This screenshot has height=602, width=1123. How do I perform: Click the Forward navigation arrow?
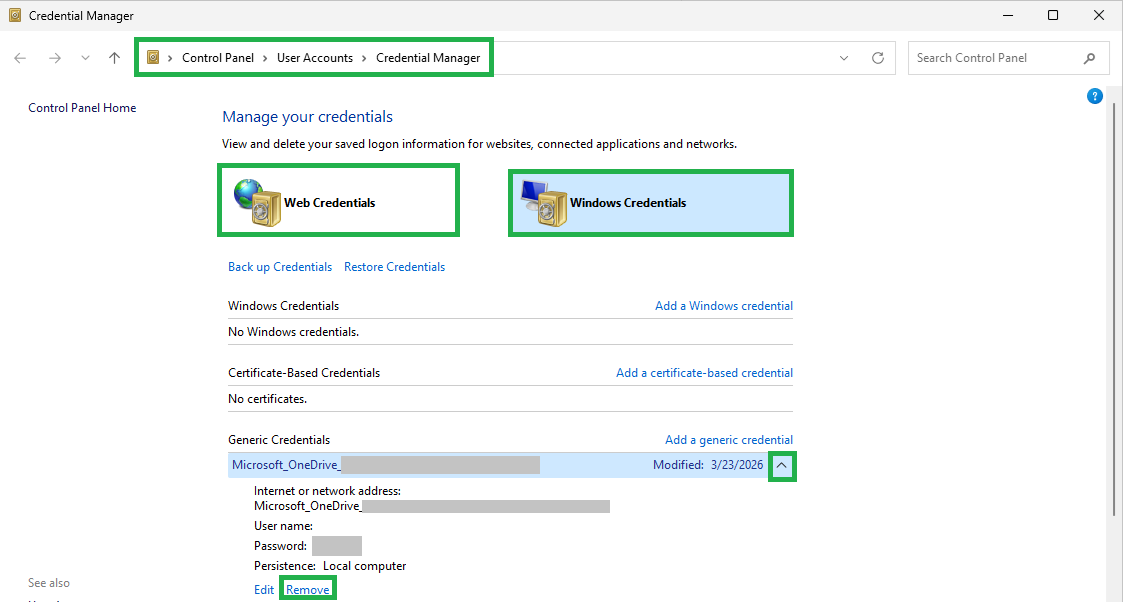(x=54, y=58)
